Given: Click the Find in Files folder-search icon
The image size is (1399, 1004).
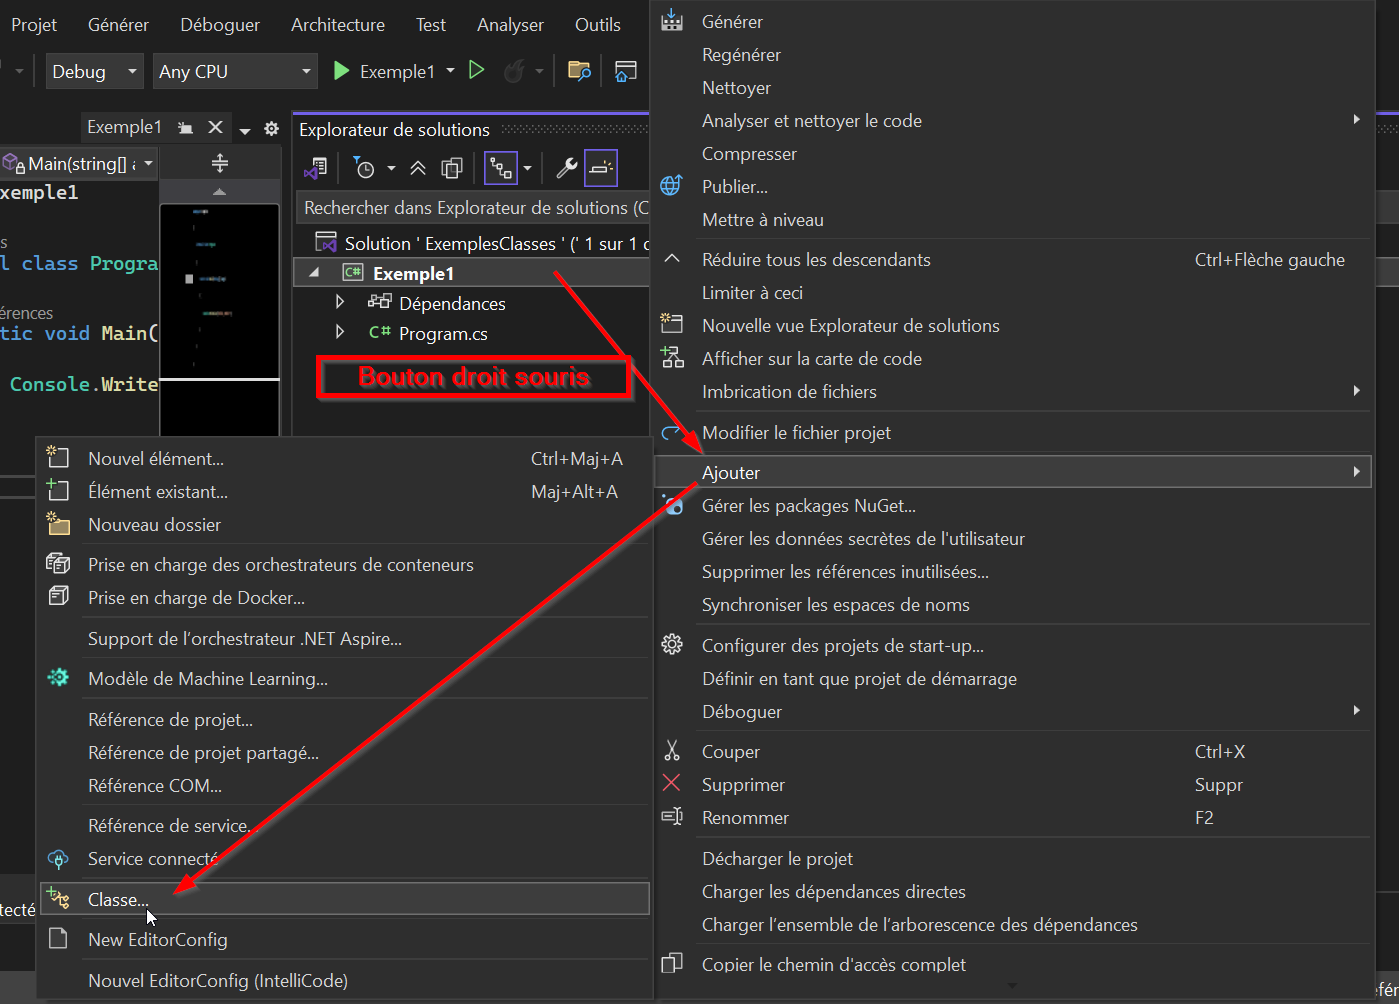Looking at the screenshot, I should [579, 71].
